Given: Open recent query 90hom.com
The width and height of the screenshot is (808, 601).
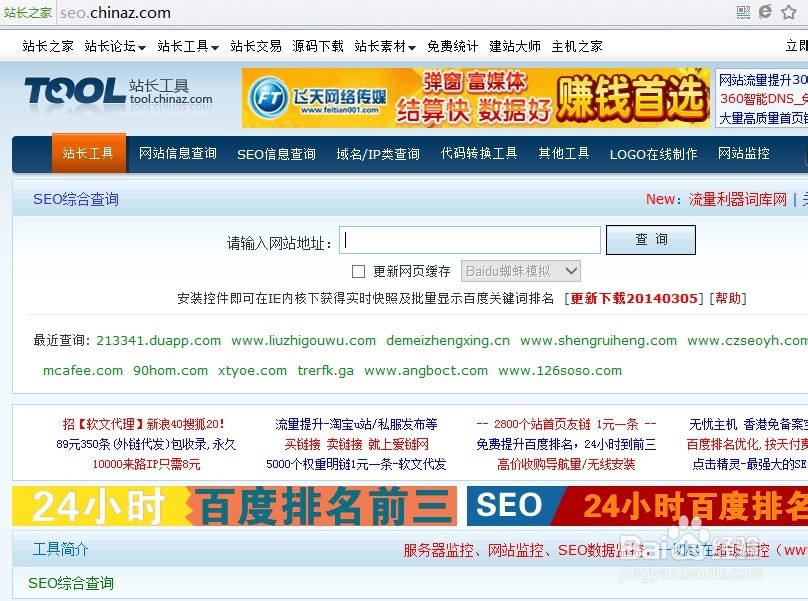Looking at the screenshot, I should (171, 371).
